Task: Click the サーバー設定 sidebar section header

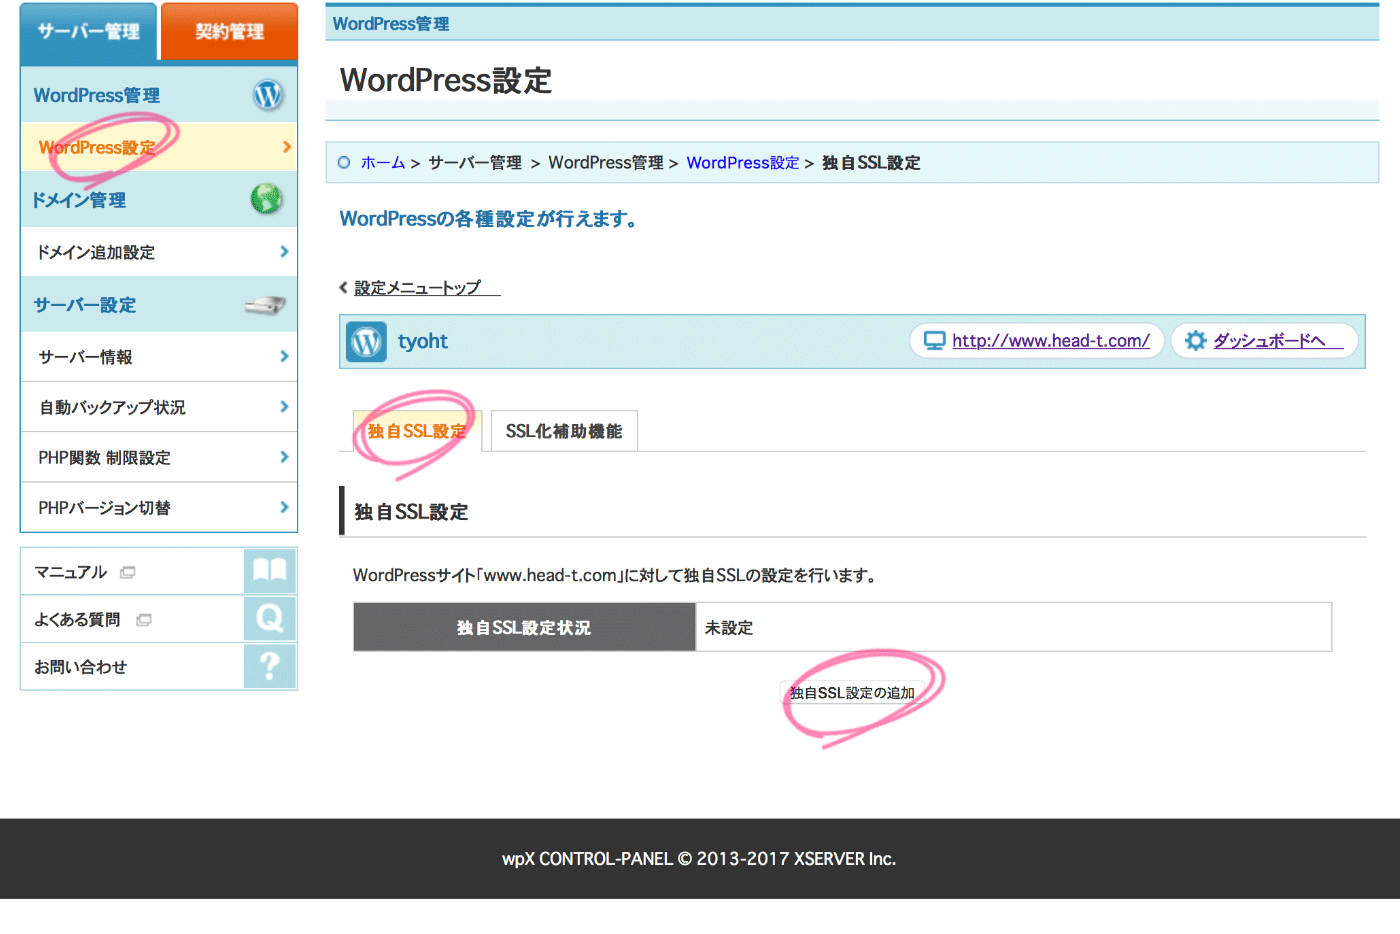Action: pyautogui.click(x=159, y=305)
